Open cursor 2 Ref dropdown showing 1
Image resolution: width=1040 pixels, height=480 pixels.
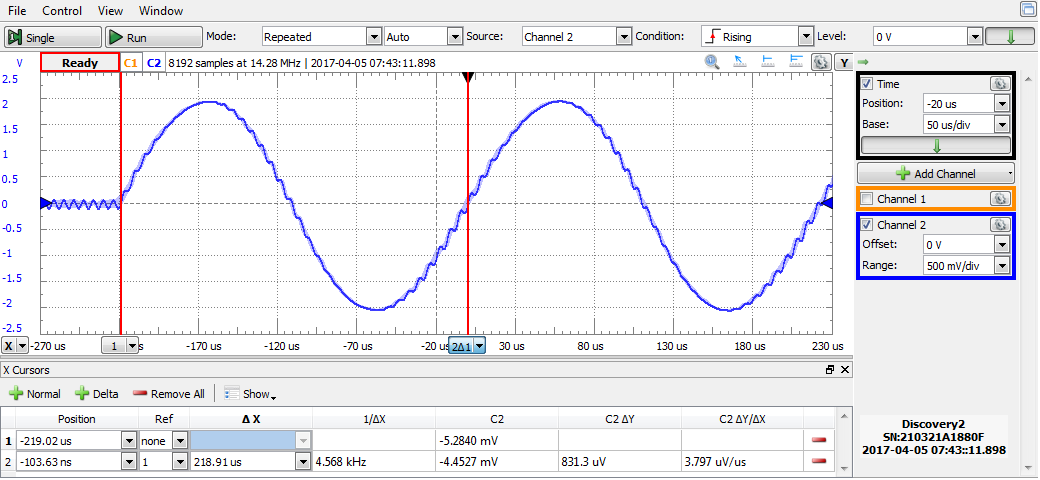179,461
